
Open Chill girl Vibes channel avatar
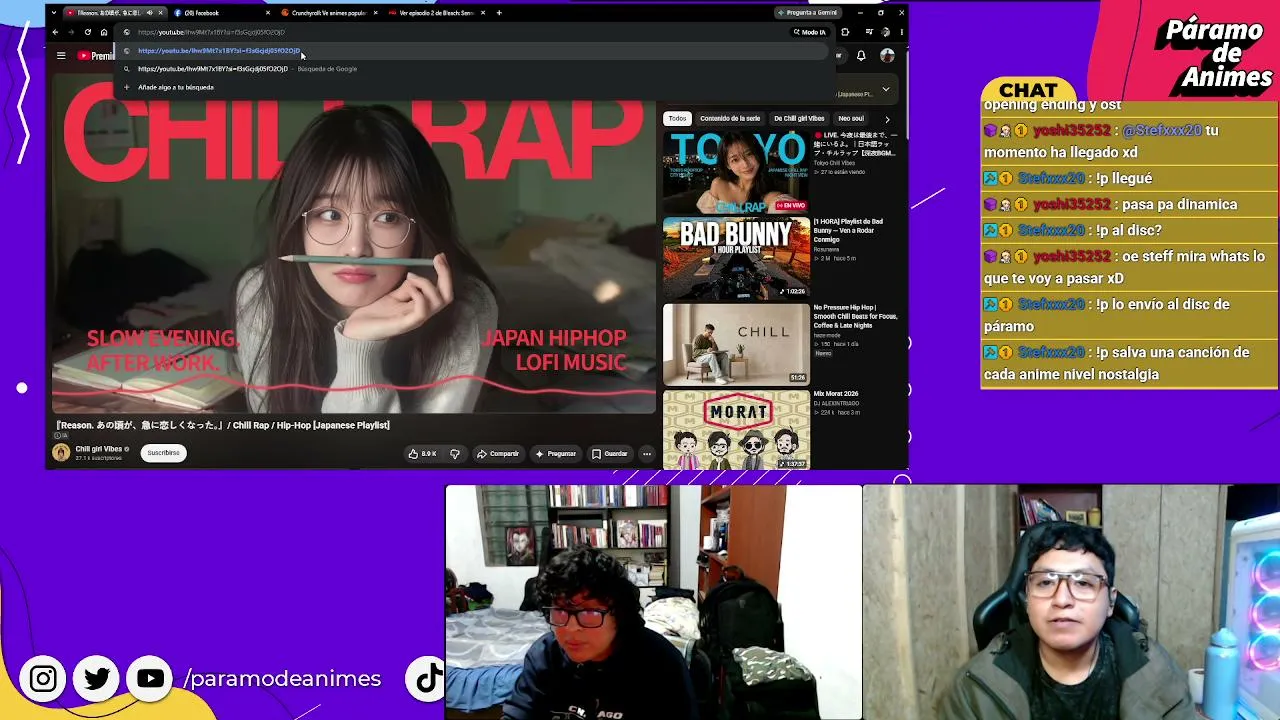(61, 453)
